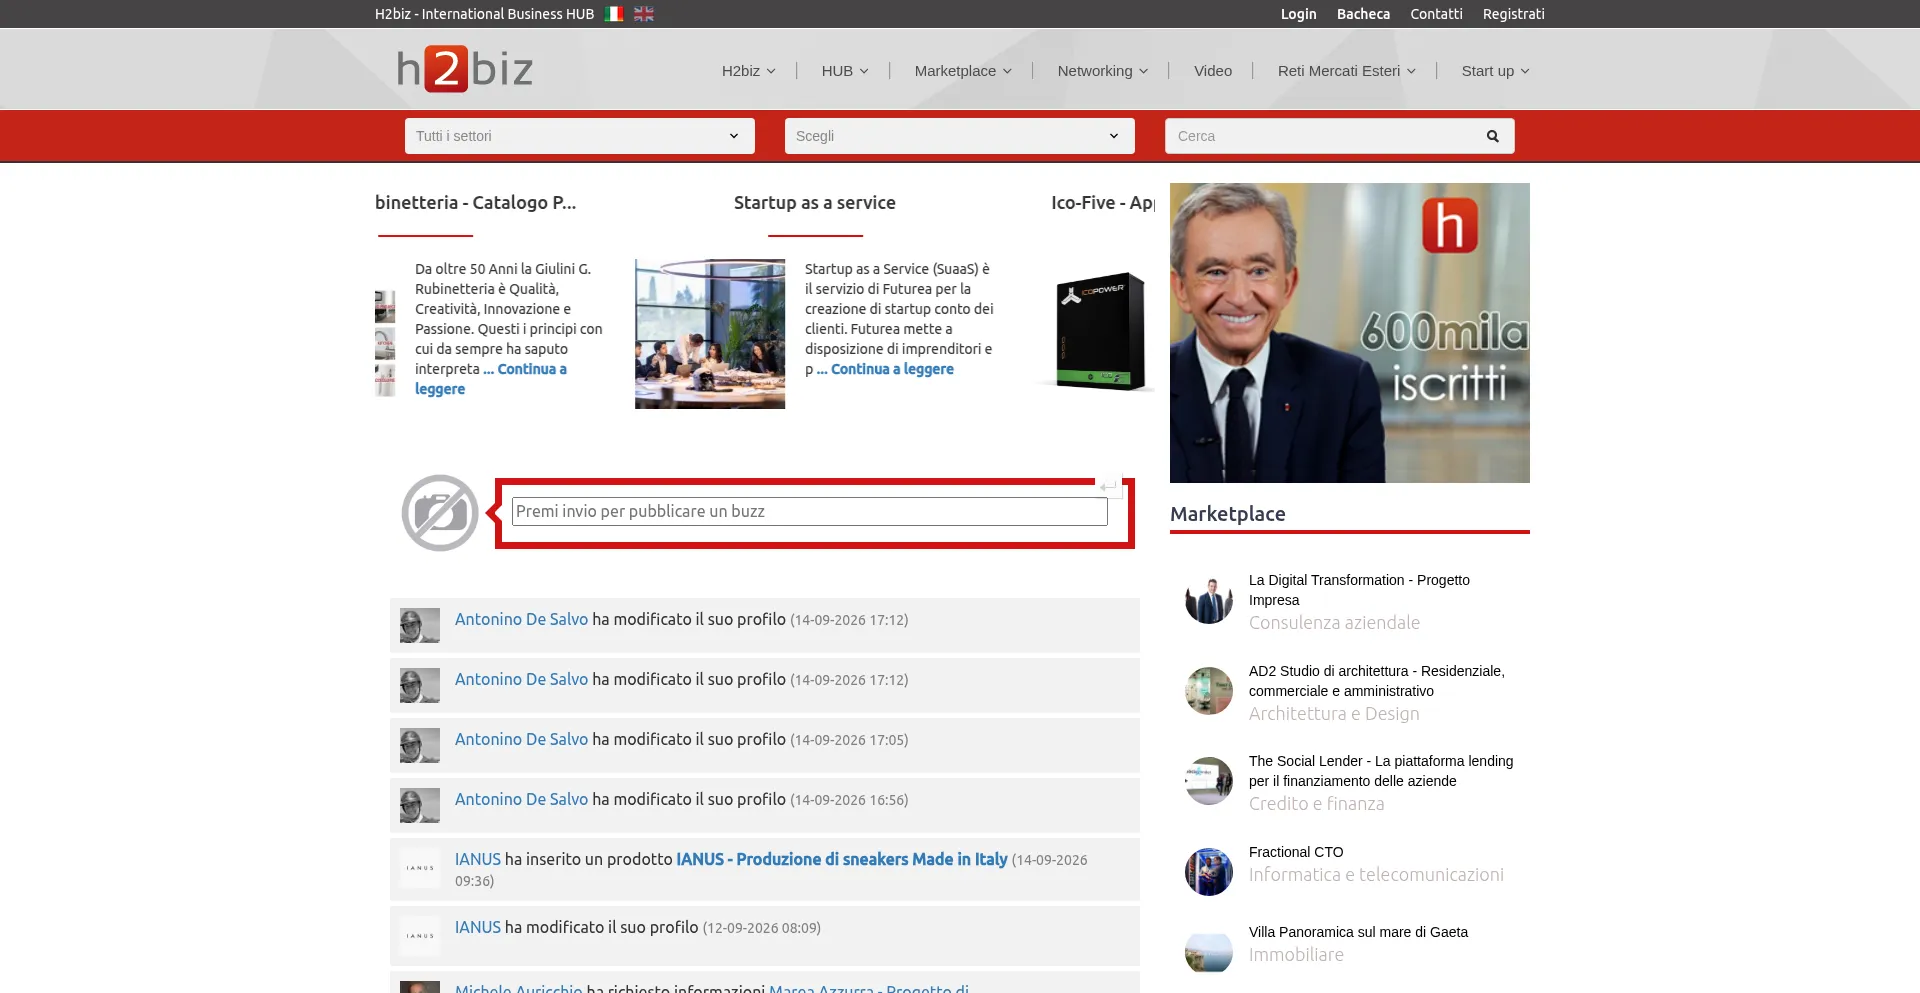This screenshot has height=993, width=1920.
Task: Open the Scegli dropdown
Action: [x=960, y=136]
